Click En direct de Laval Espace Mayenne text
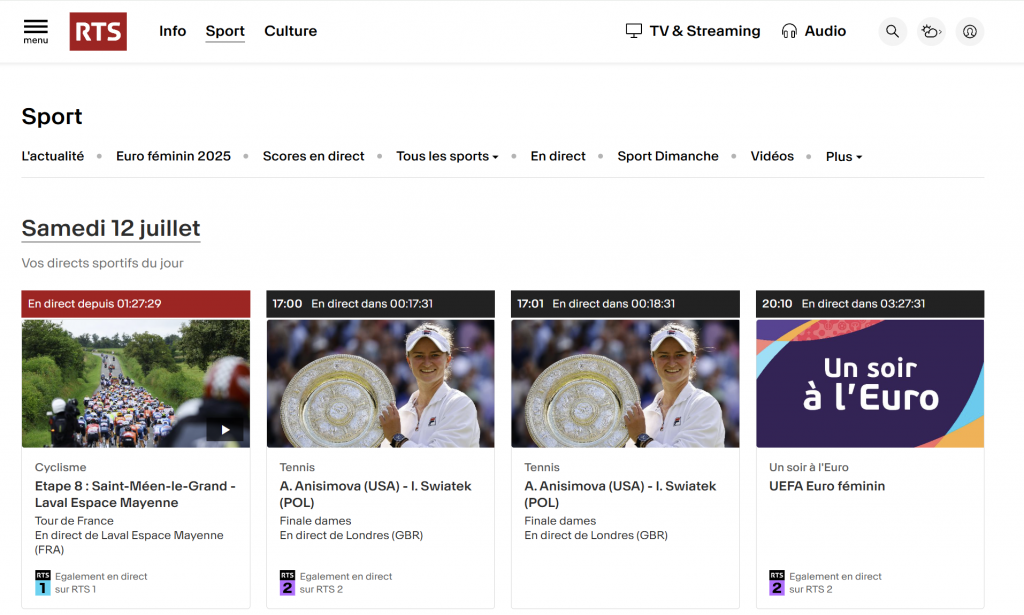This screenshot has height=615, width=1024. coord(129,543)
